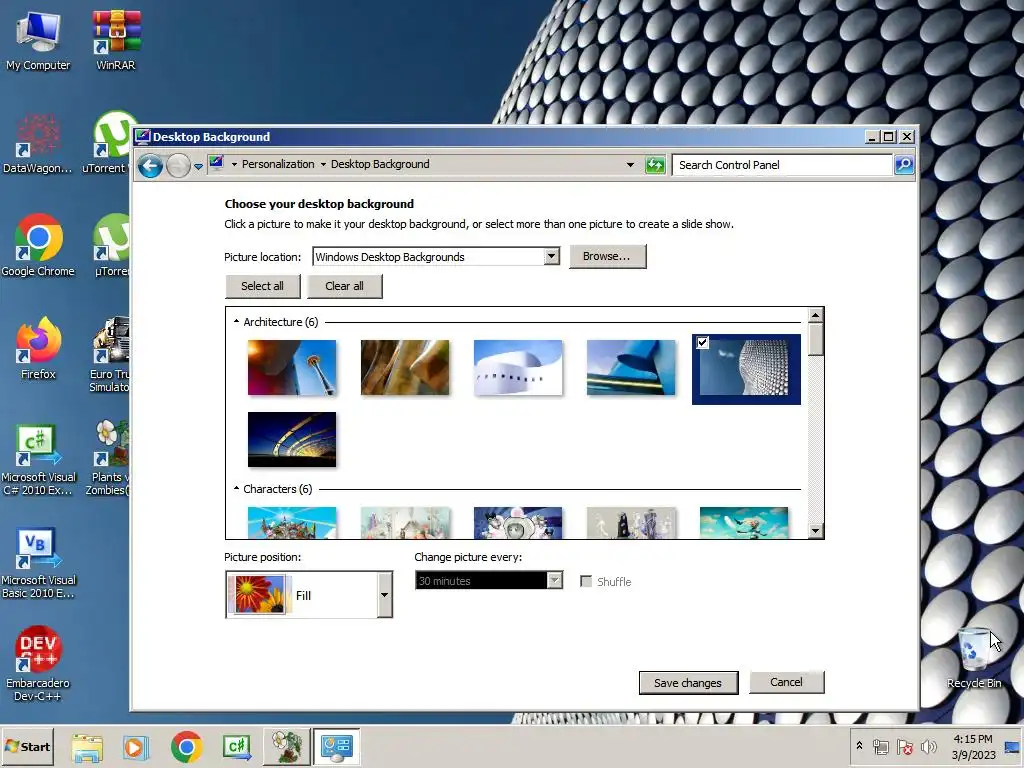This screenshot has width=1024, height=768.
Task: Click the Cancel button
Action: pos(786,682)
